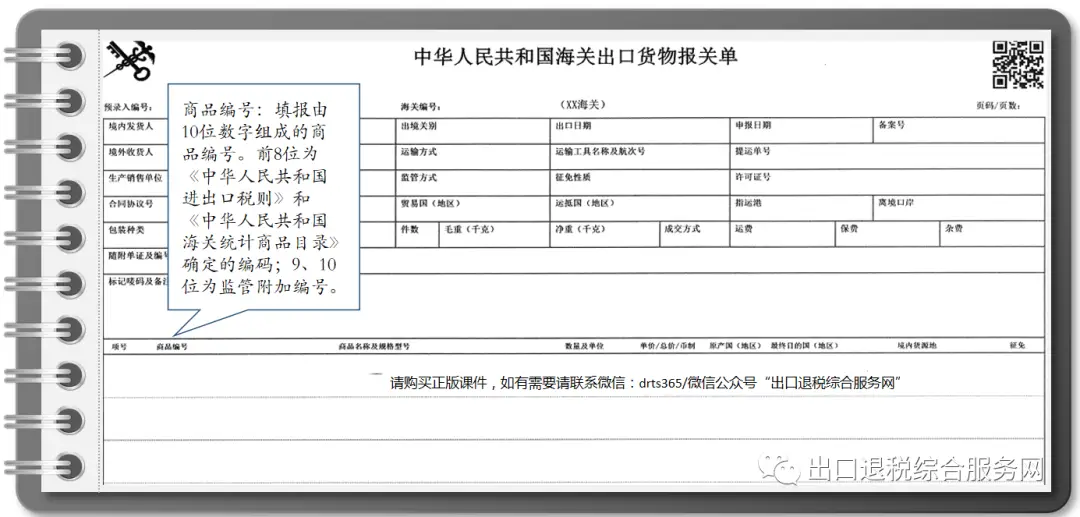
Task: Click the 备案号 field
Action: [959, 131]
